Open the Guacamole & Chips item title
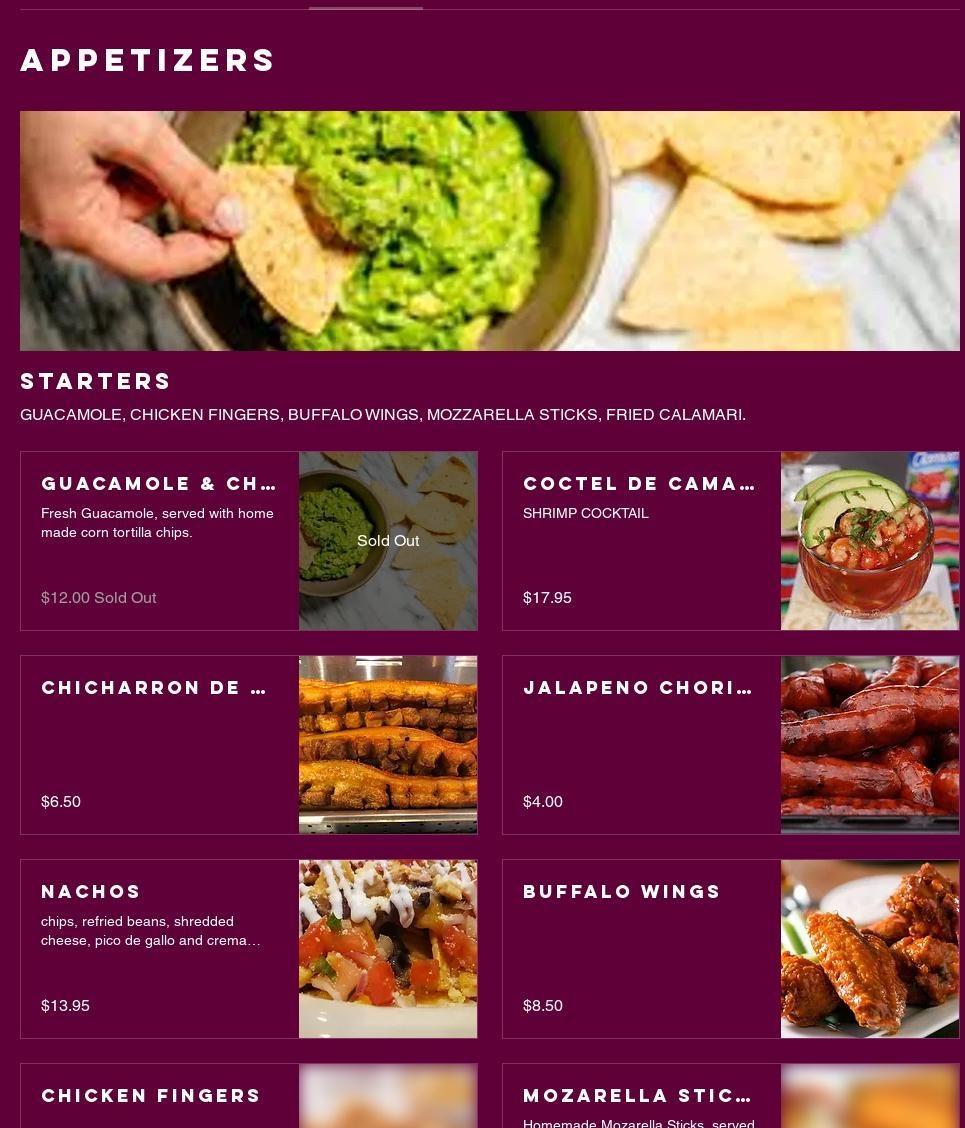The image size is (965, 1128). click(x=158, y=483)
